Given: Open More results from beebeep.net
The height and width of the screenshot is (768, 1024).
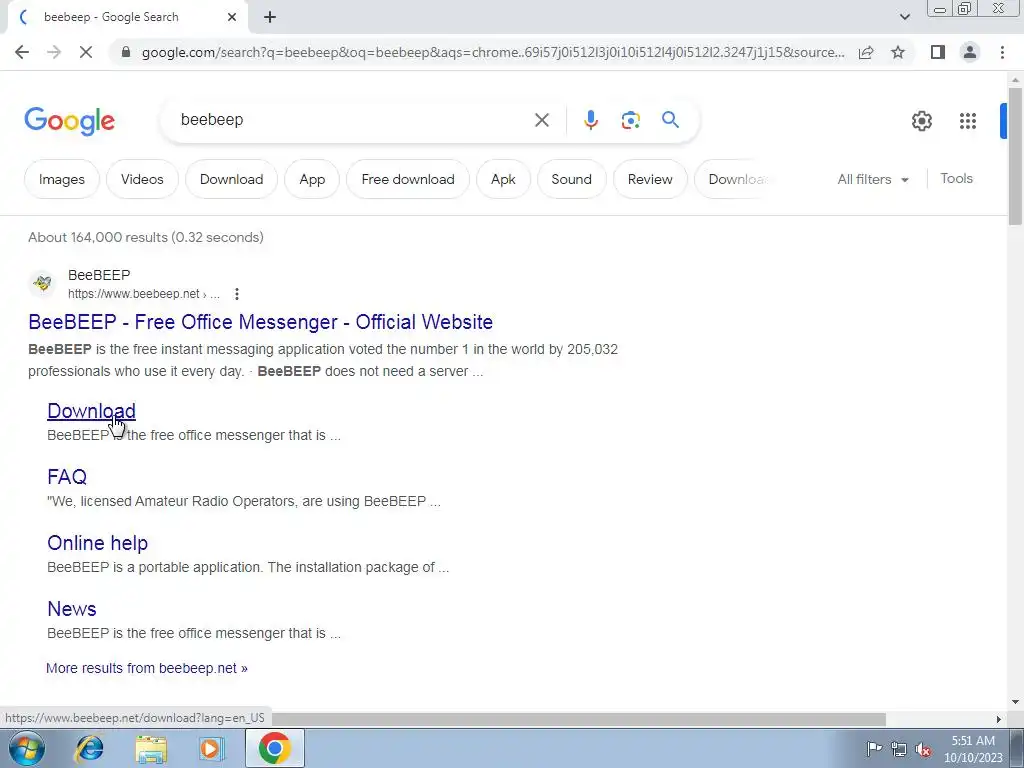Looking at the screenshot, I should tap(147, 668).
